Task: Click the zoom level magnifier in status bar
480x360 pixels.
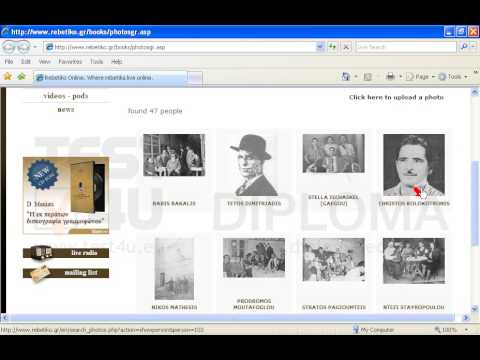Action: pyautogui.click(x=437, y=330)
